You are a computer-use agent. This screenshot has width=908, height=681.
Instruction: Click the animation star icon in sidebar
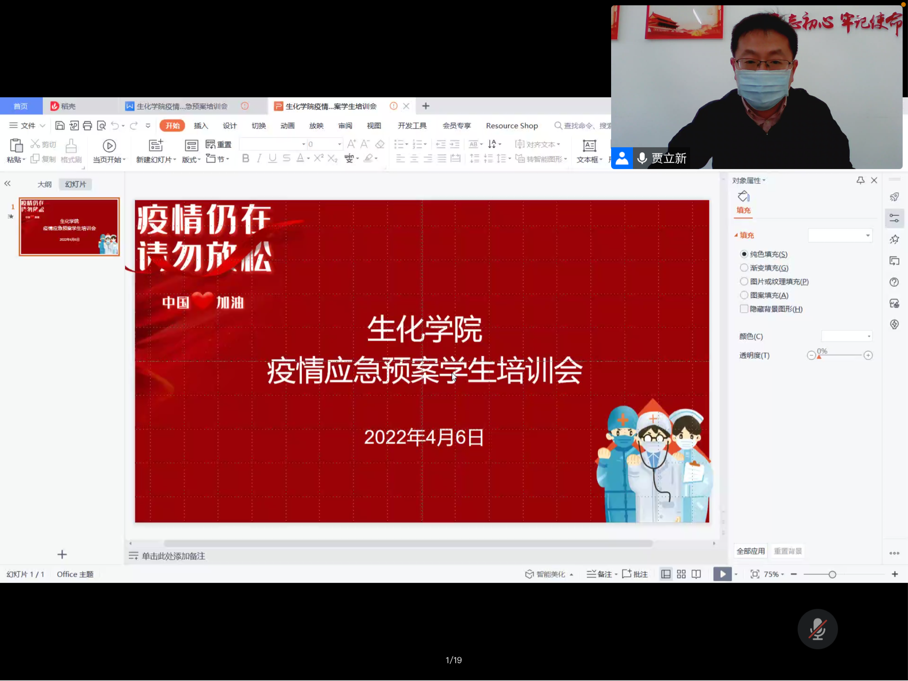pyautogui.click(x=894, y=239)
